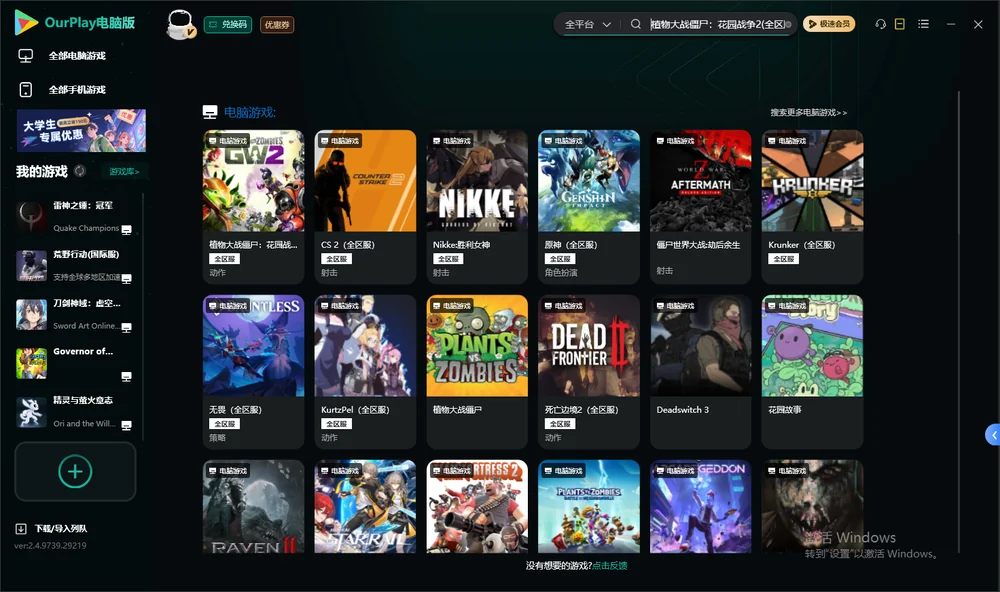Expand the 全平台 platform dropdown
Image resolution: width=1000 pixels, height=592 pixels.
(x=587, y=24)
